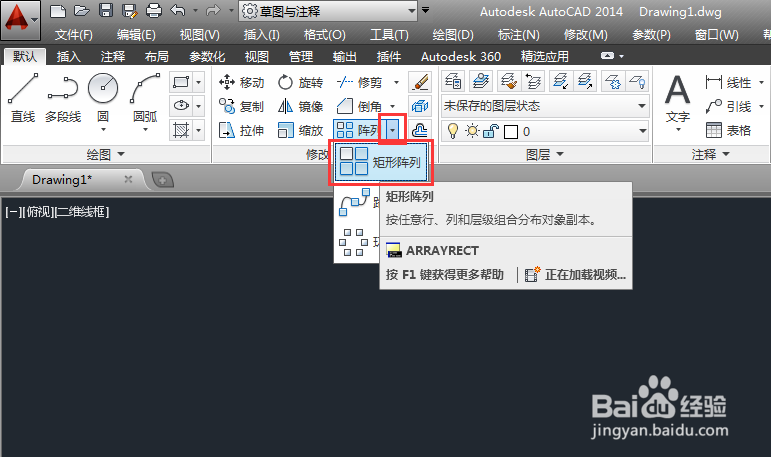Click the 缩放 scale tool
The width and height of the screenshot is (771, 457).
pyautogui.click(x=300, y=130)
